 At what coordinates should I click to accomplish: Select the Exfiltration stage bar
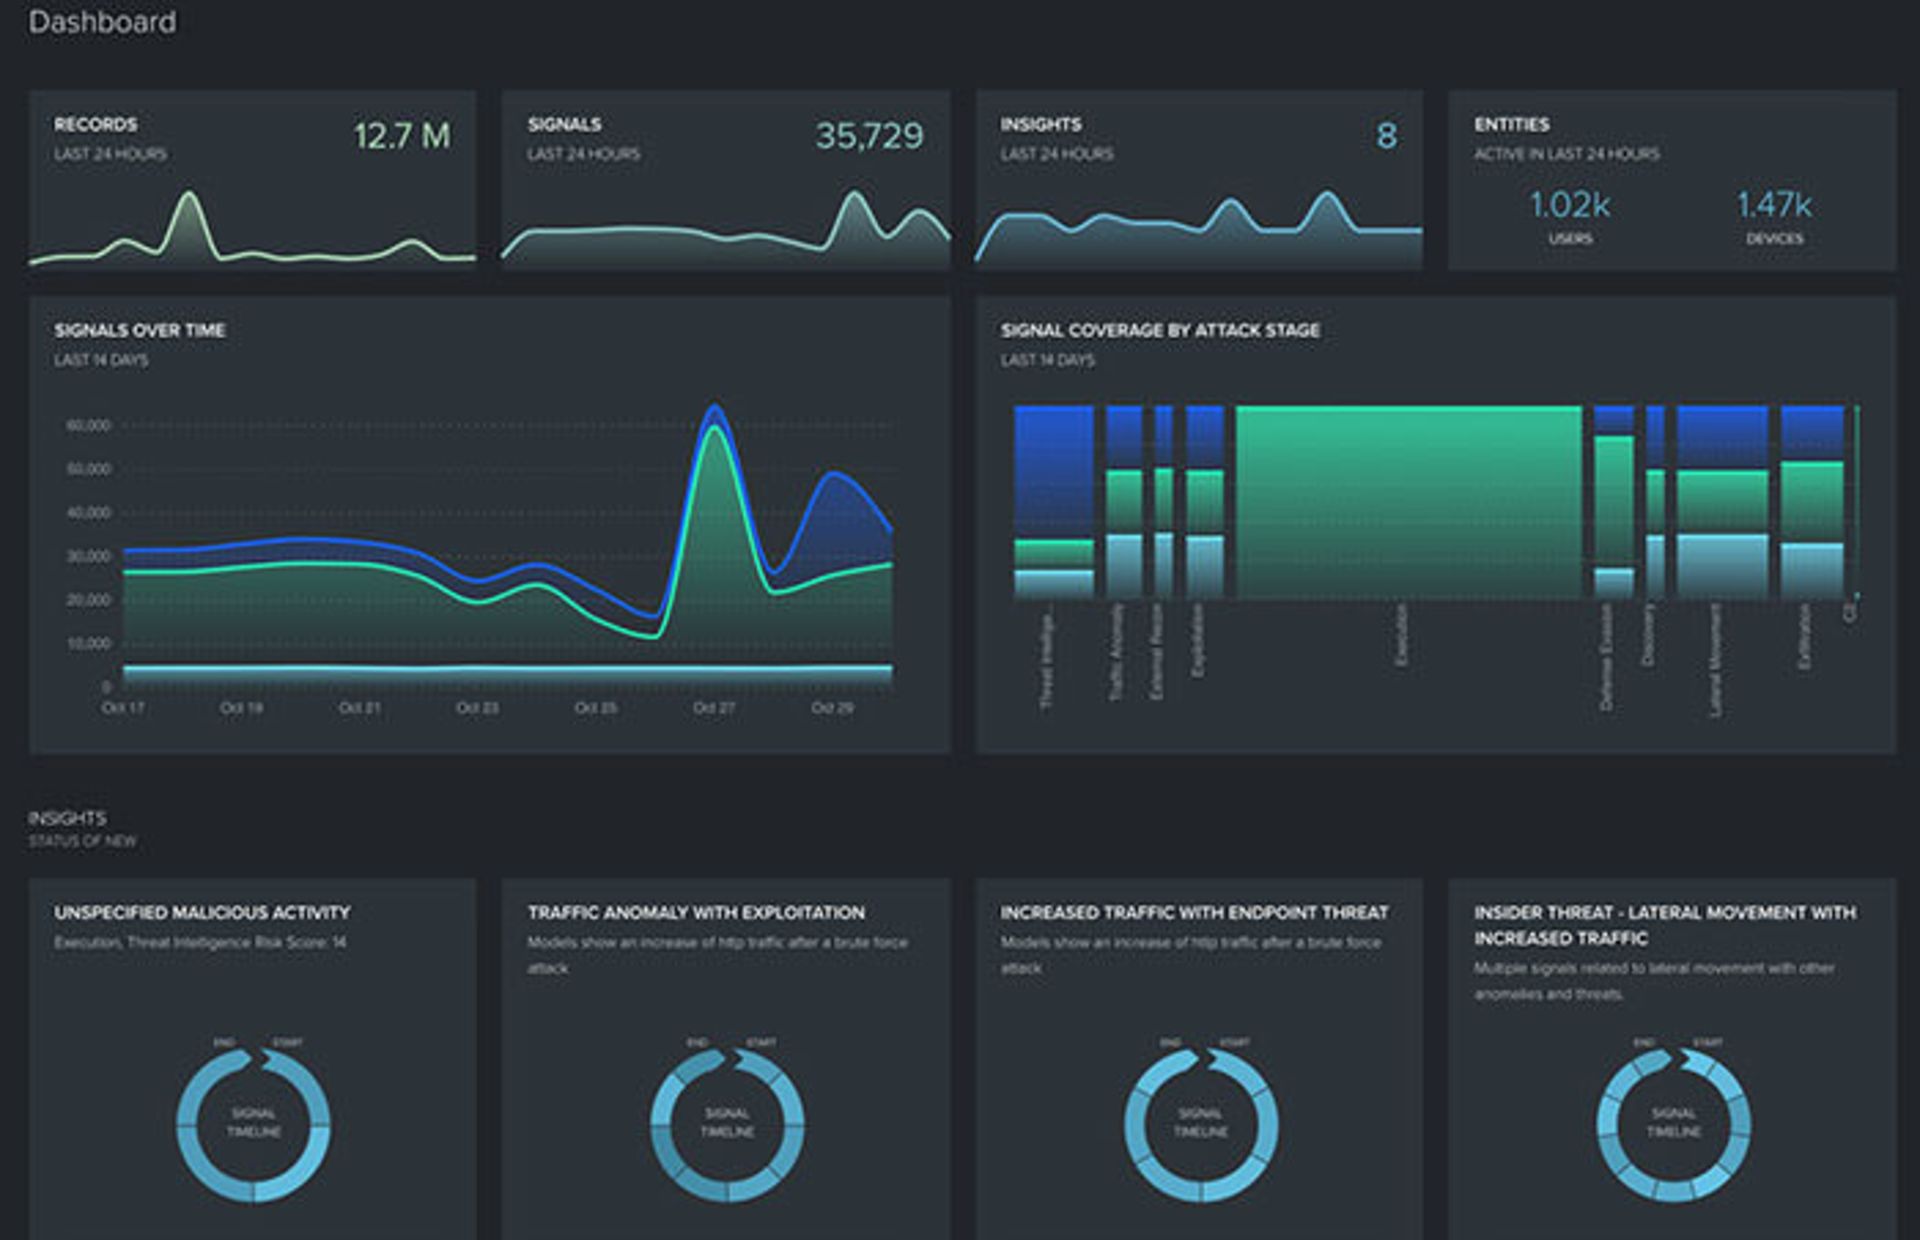pyautogui.click(x=1812, y=502)
